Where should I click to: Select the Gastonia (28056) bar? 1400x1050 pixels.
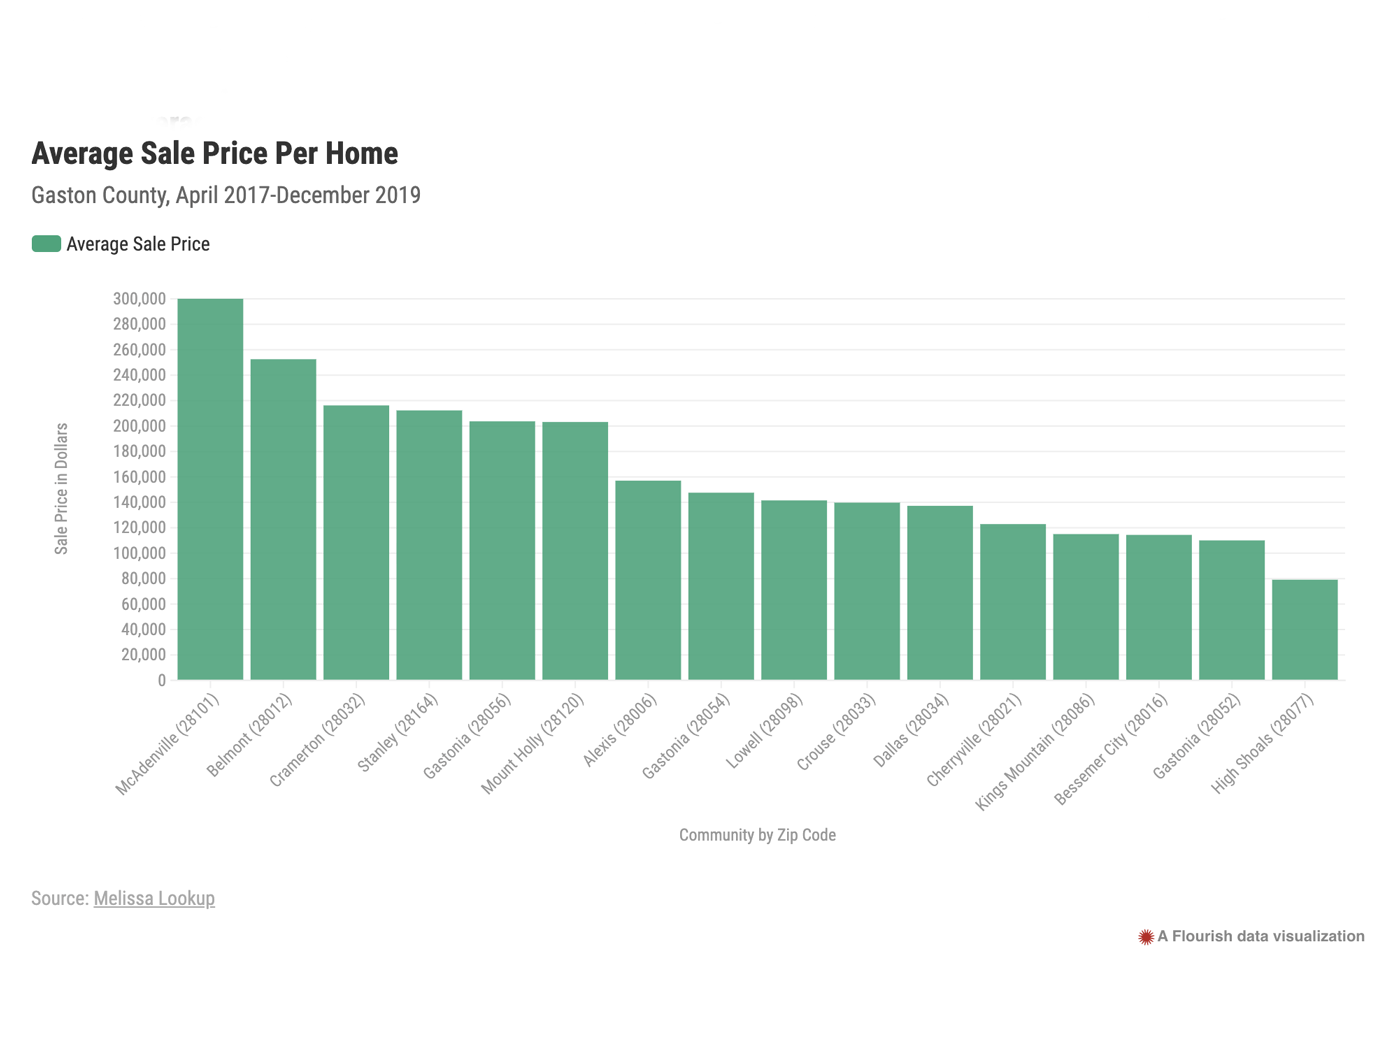pos(502,551)
